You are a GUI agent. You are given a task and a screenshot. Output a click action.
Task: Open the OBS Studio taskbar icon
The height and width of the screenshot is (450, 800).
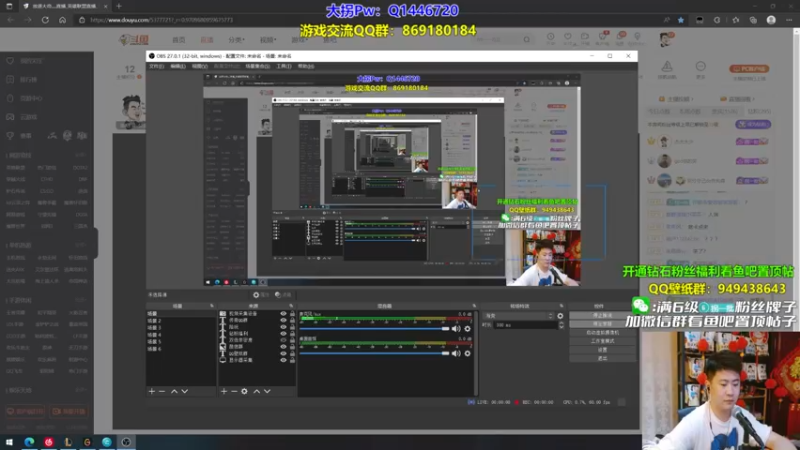[x=126, y=442]
